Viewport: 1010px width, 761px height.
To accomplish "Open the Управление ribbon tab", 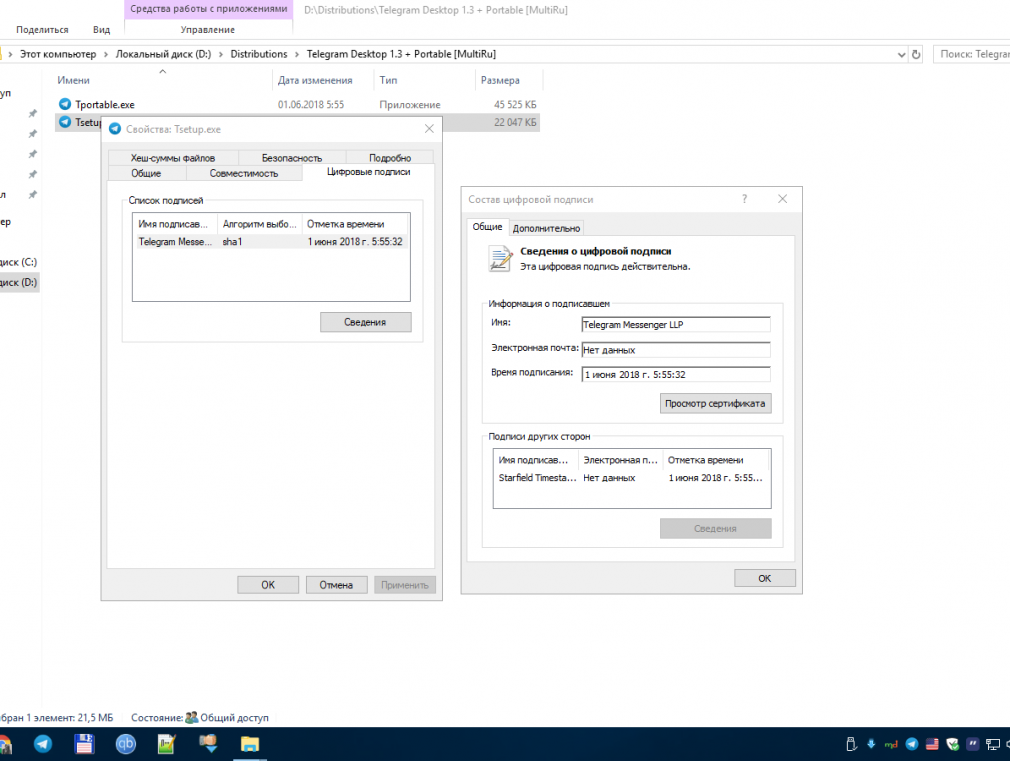I will click(207, 30).
